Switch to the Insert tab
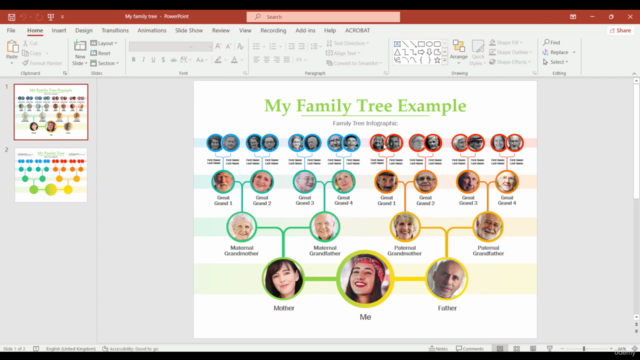The height and width of the screenshot is (360, 640). [x=59, y=30]
